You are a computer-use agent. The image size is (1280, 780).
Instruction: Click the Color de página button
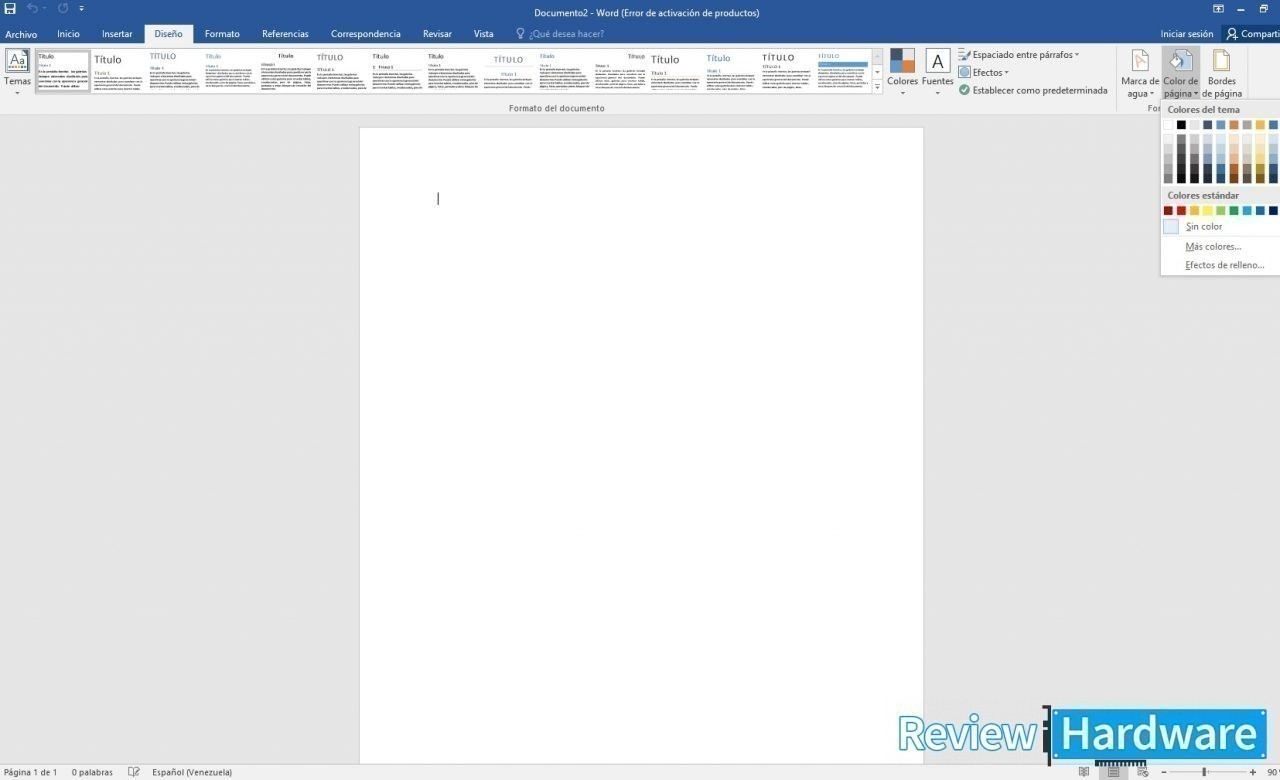(1180, 72)
